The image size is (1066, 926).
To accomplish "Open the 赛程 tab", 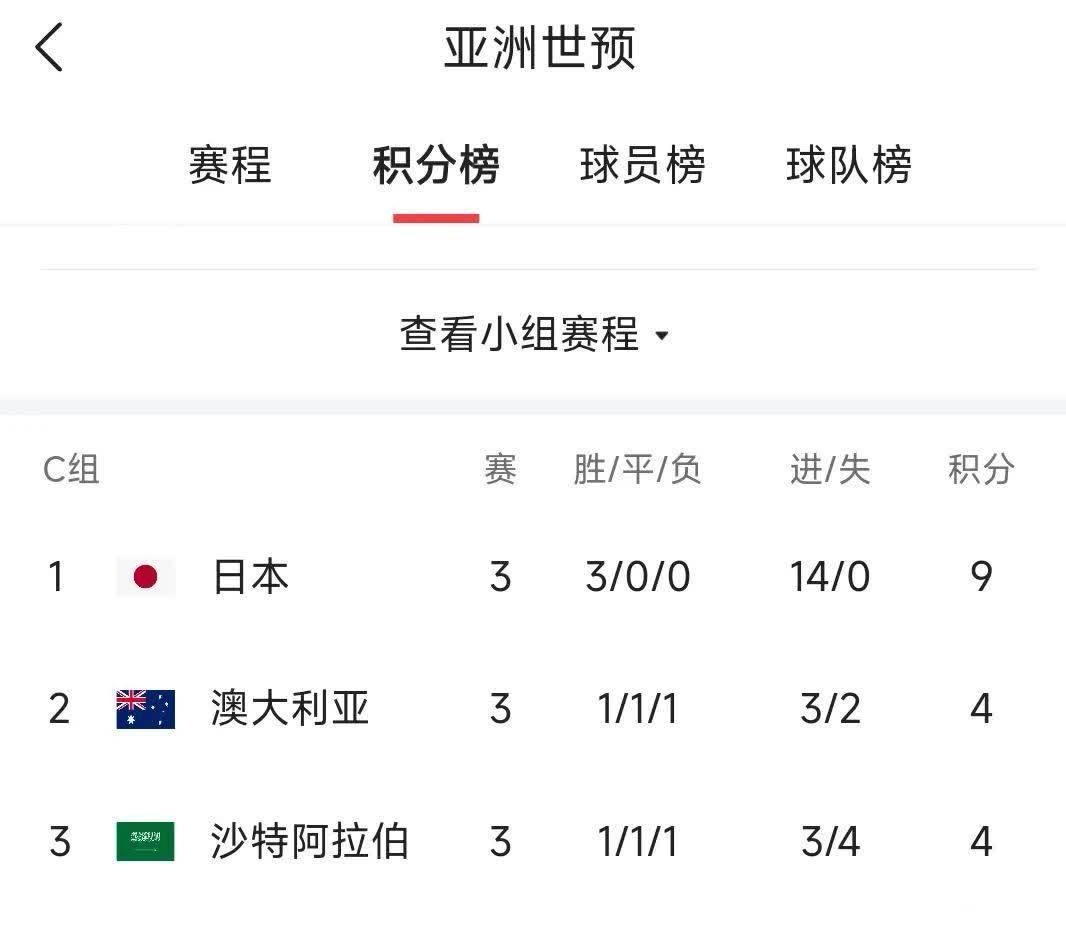I will point(230,165).
